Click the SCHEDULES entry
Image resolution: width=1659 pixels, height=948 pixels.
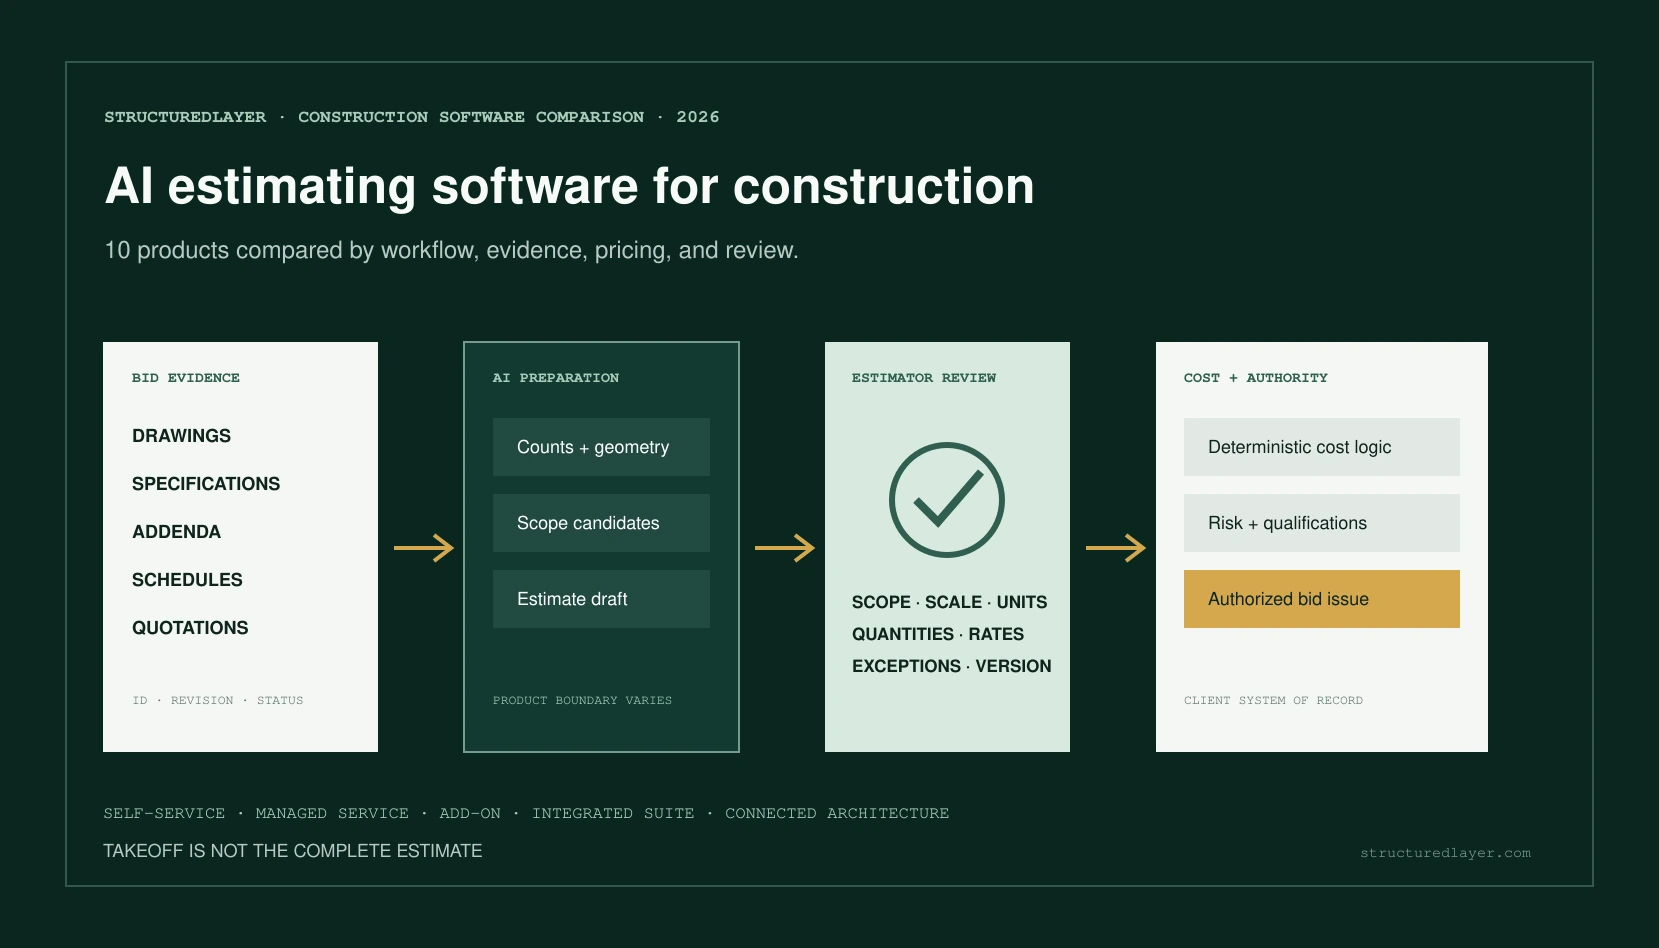[187, 580]
